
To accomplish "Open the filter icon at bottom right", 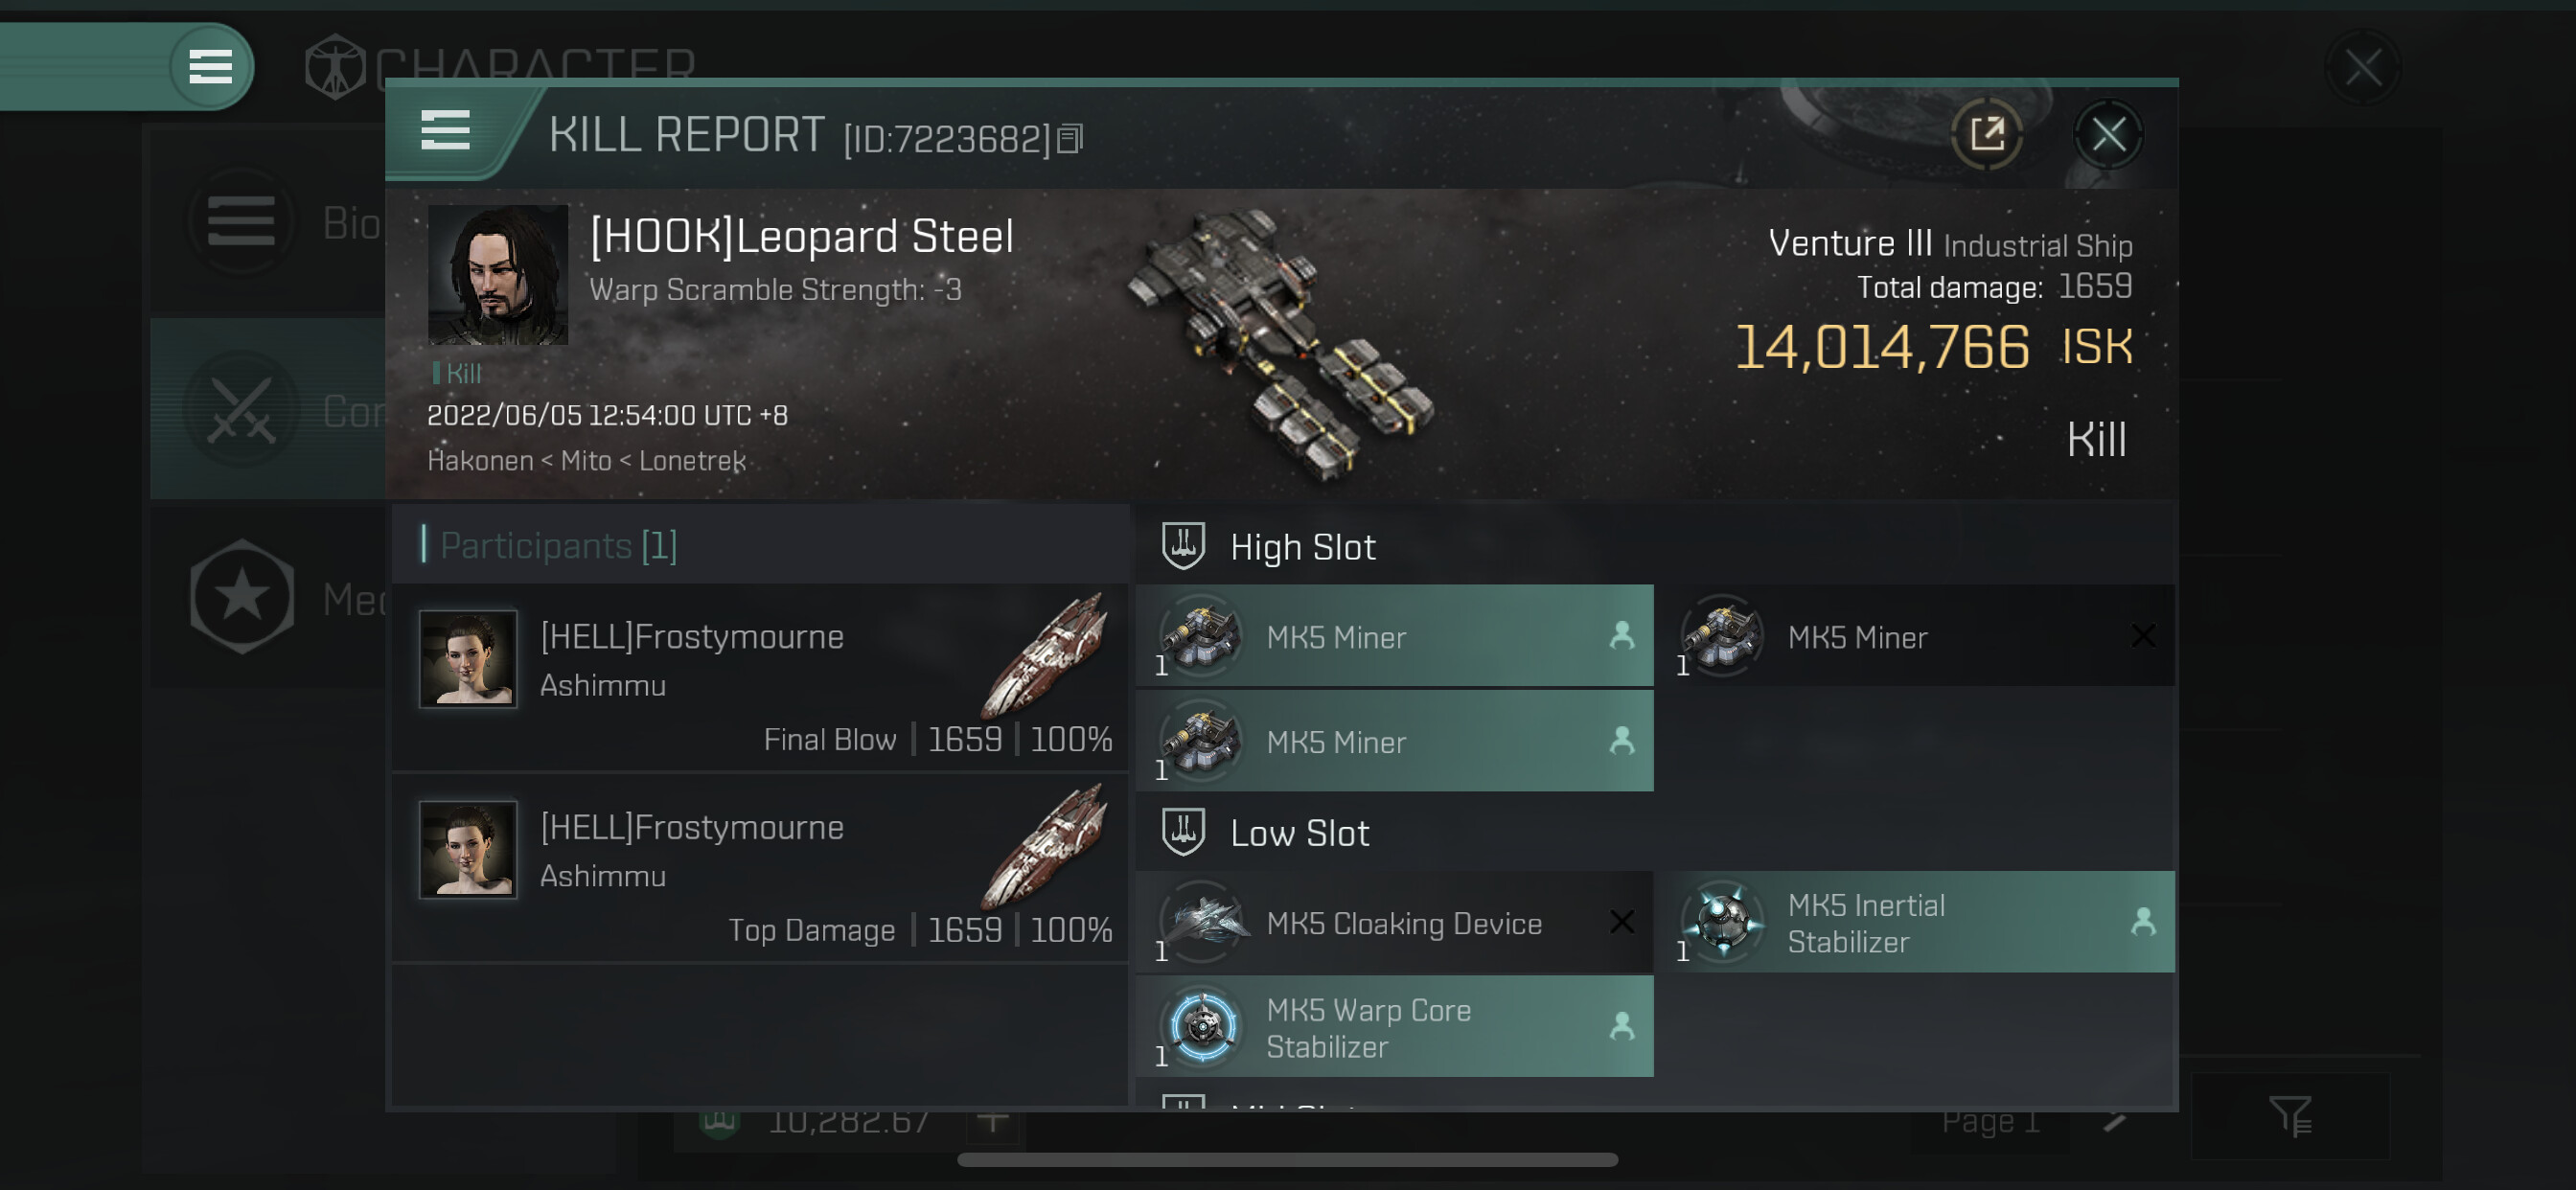I will point(2288,1116).
